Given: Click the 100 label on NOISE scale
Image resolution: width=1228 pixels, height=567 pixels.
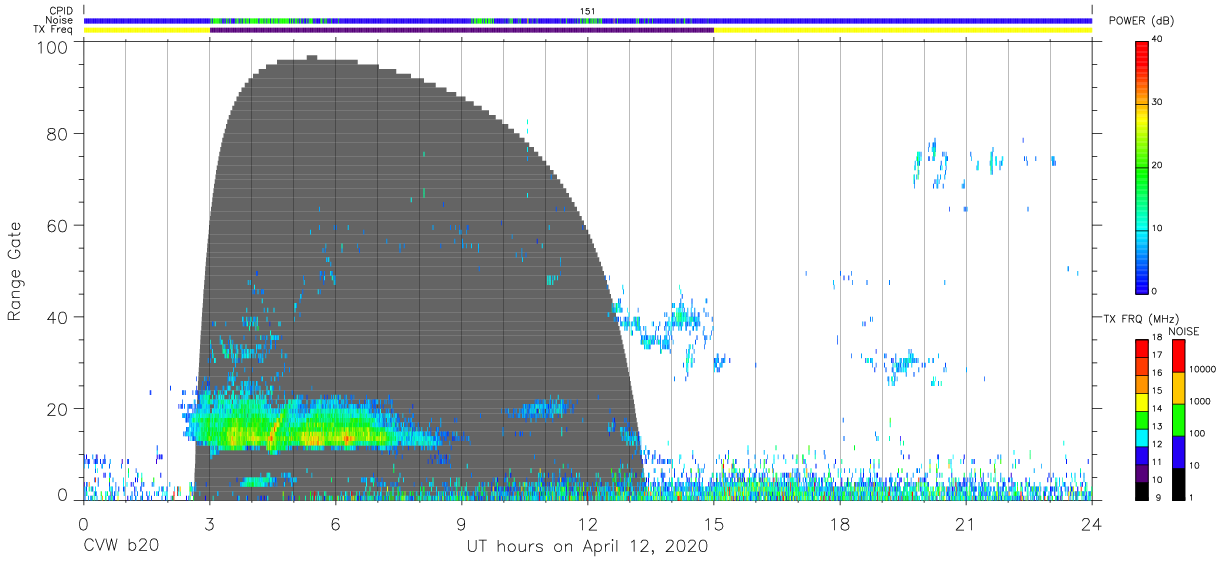Looking at the screenshot, I should (1199, 434).
